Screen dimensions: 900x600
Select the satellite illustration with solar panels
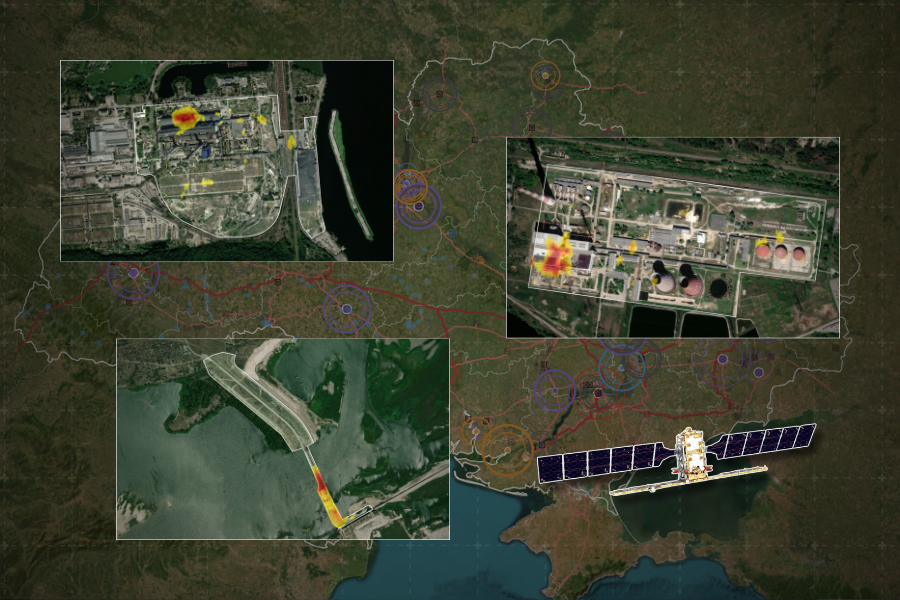pos(676,460)
